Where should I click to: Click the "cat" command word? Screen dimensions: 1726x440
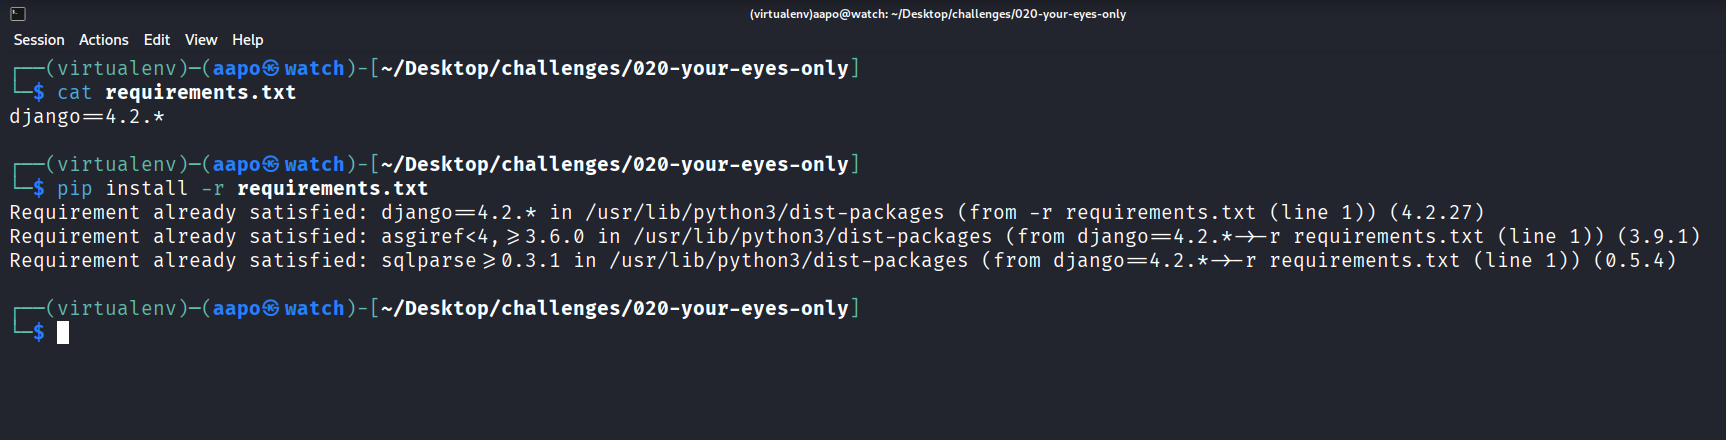[x=74, y=93]
